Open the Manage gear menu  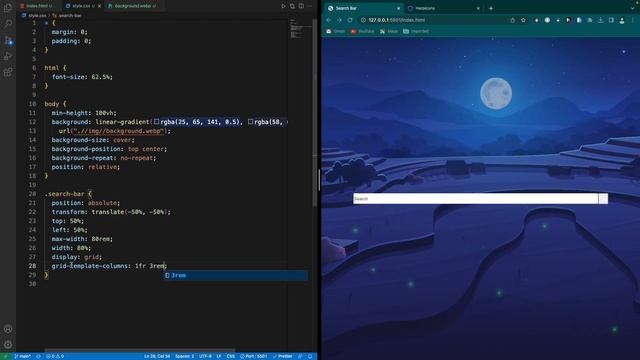pyautogui.click(x=8, y=344)
